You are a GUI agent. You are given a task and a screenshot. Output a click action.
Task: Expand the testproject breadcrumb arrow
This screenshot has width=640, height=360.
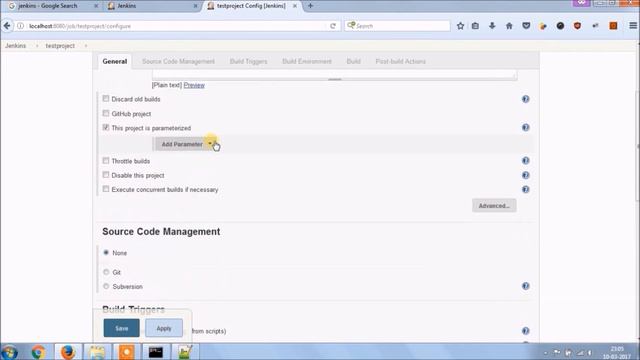(x=86, y=46)
